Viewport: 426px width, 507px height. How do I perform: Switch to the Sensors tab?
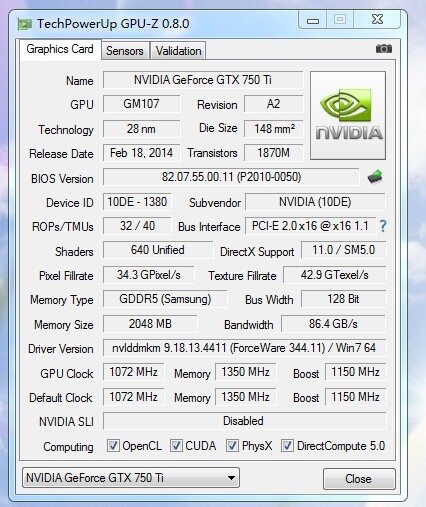125,51
